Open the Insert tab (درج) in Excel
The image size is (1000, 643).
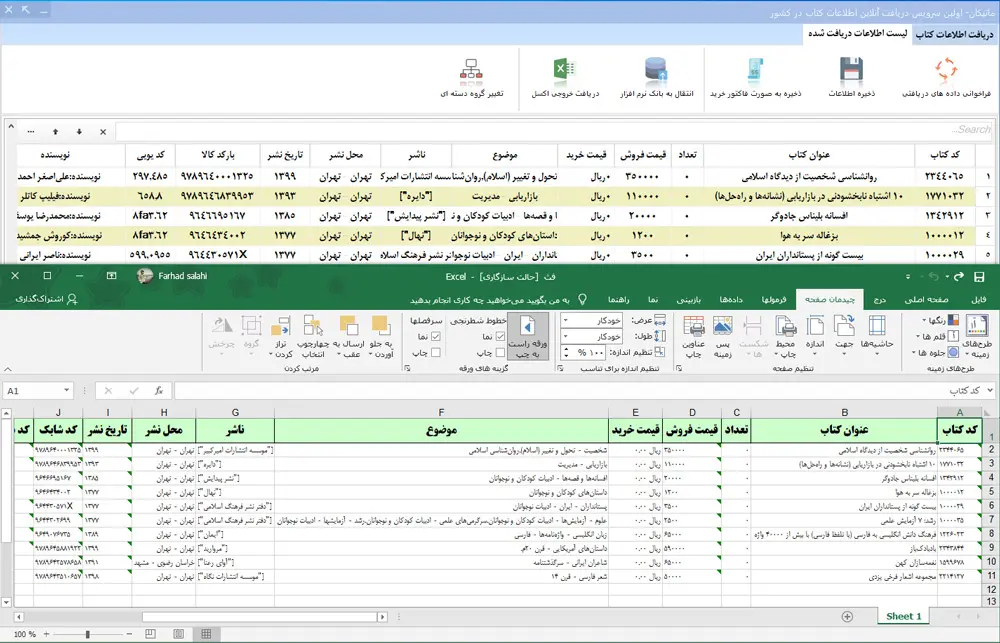click(879, 299)
